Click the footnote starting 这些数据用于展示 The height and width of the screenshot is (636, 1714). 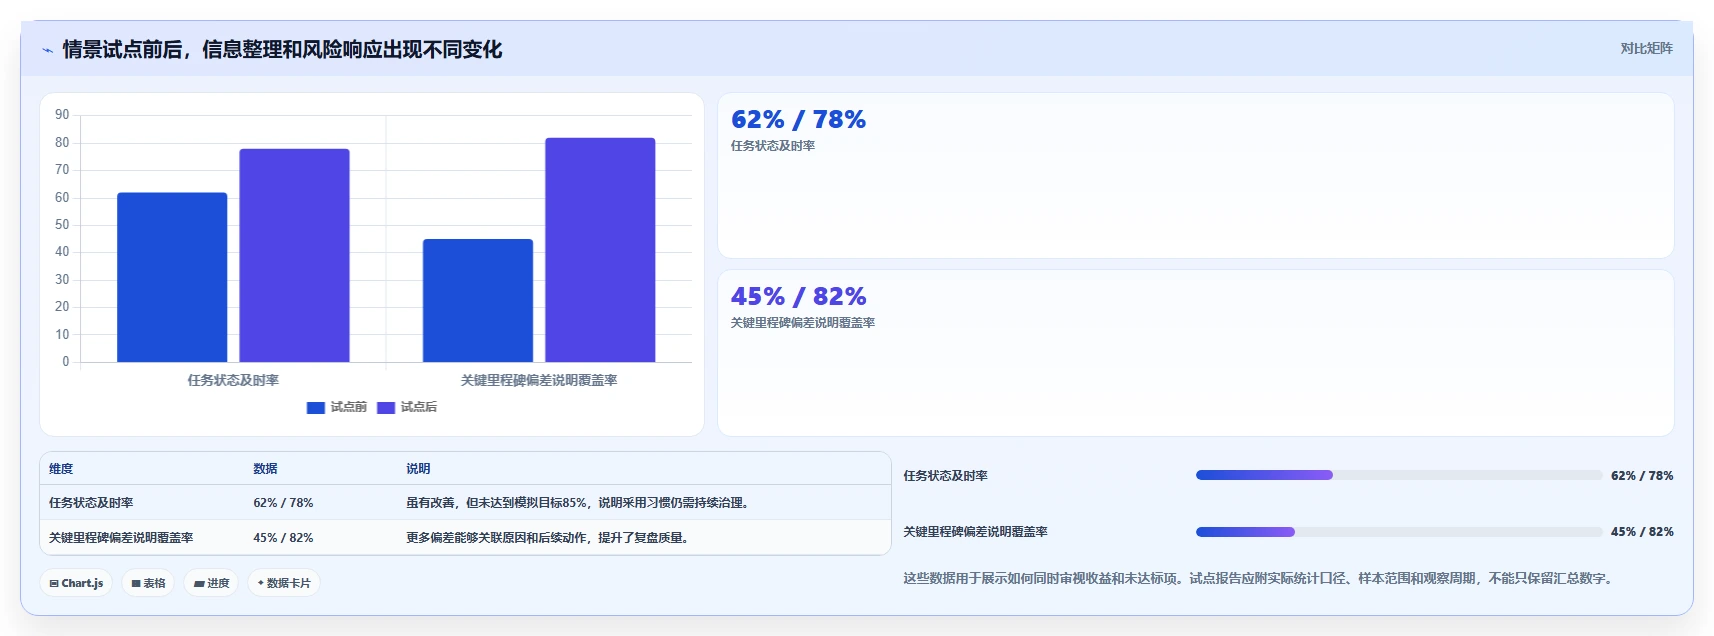click(1260, 578)
